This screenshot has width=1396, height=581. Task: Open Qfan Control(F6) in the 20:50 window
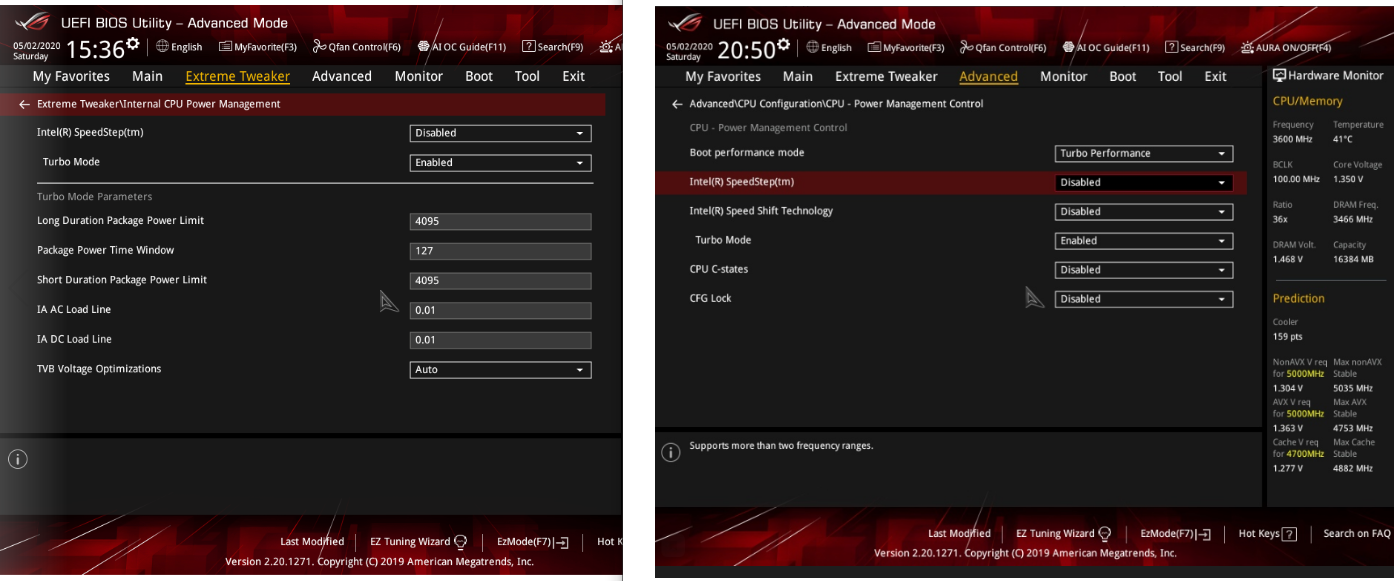(x=1003, y=47)
